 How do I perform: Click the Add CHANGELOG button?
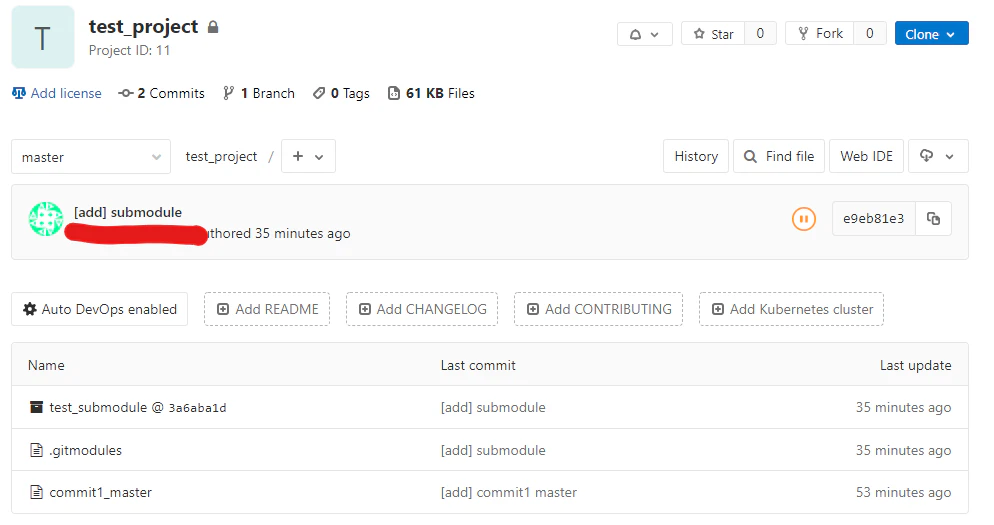click(x=422, y=309)
